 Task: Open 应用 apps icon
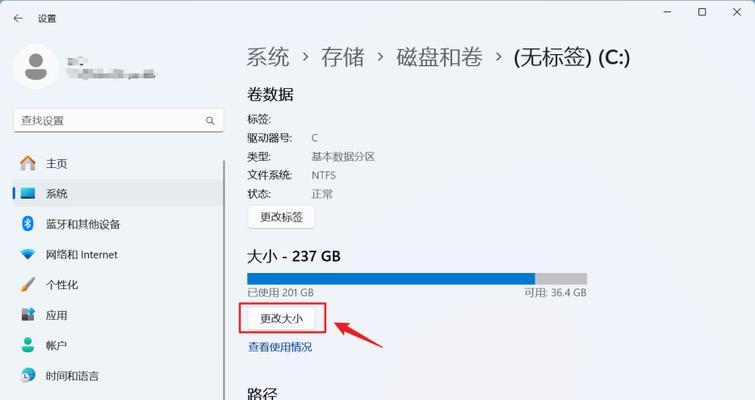28,315
